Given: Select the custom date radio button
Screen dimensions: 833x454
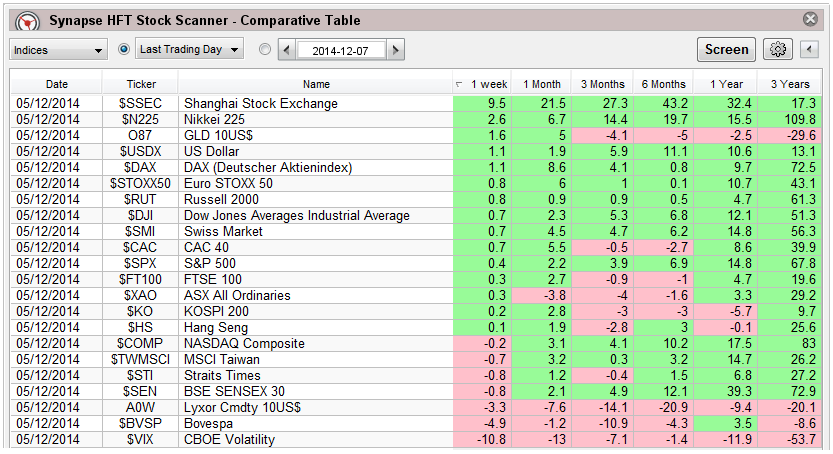Looking at the screenshot, I should coord(264,49).
